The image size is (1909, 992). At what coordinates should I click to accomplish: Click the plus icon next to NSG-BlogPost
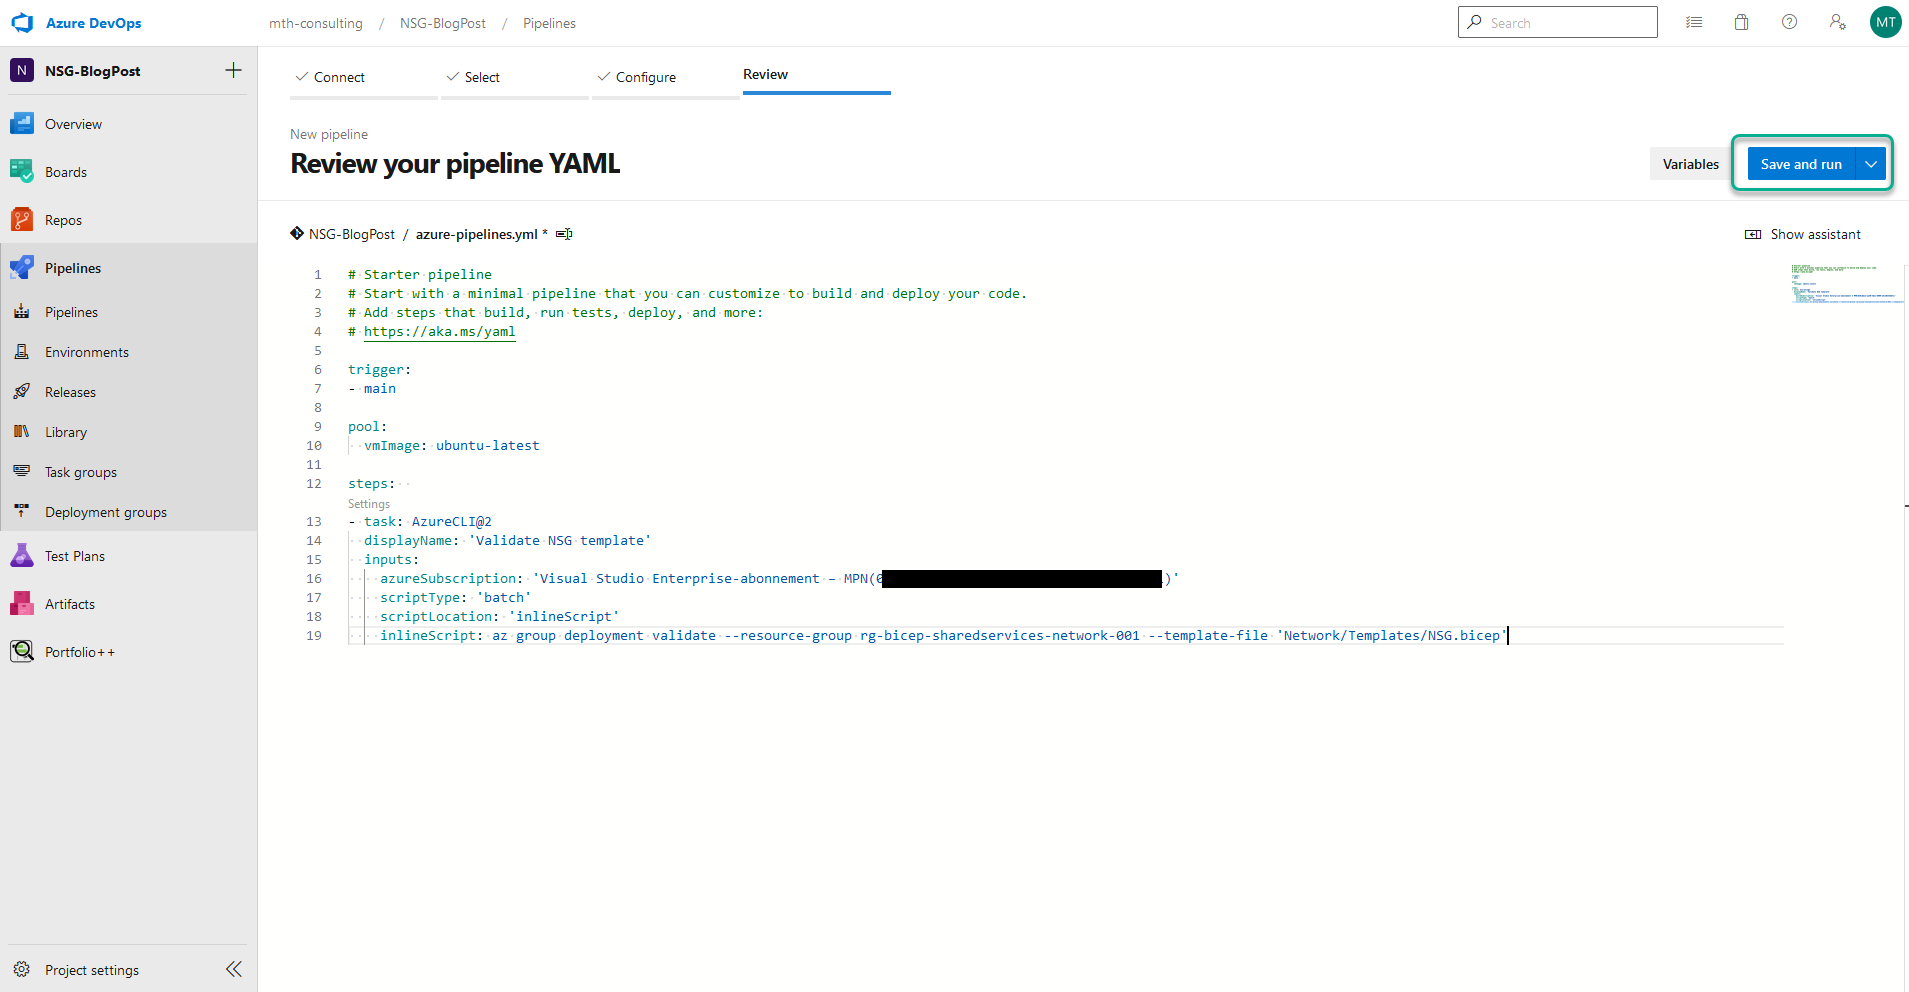coord(233,70)
